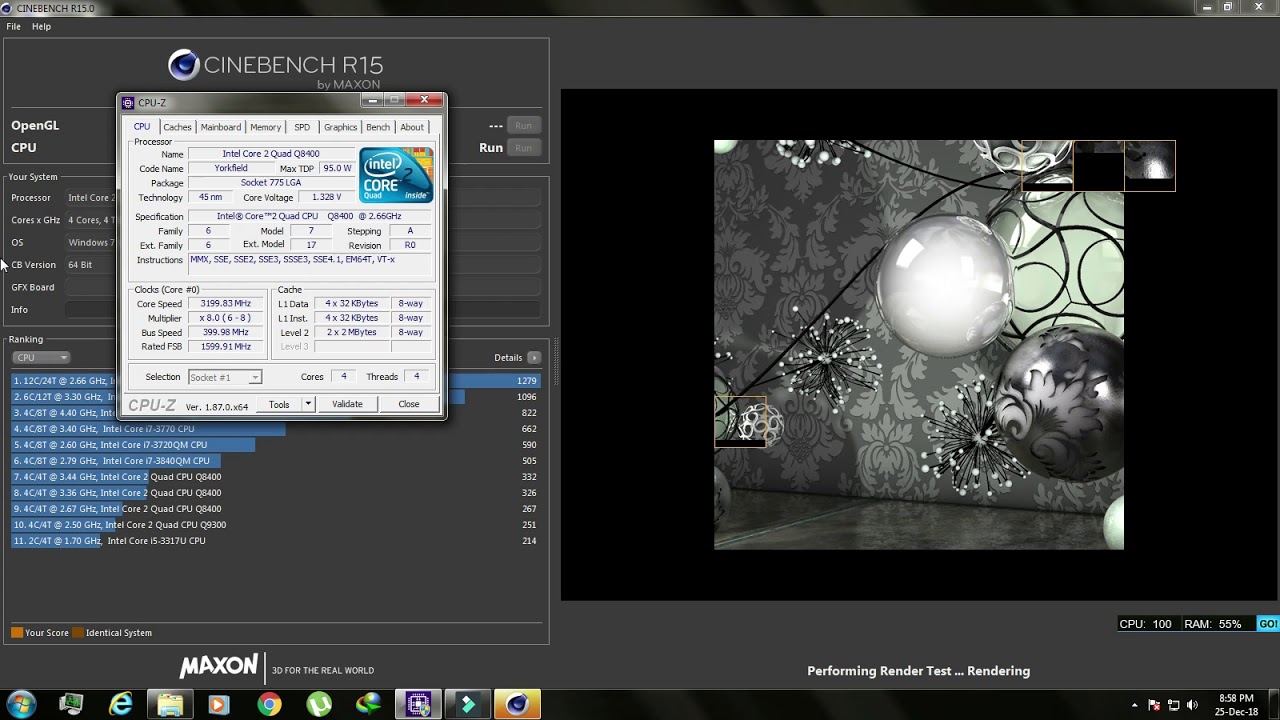Open the system monitor taskbar icon
Image resolution: width=1280 pixels, height=720 pixels.
71,705
